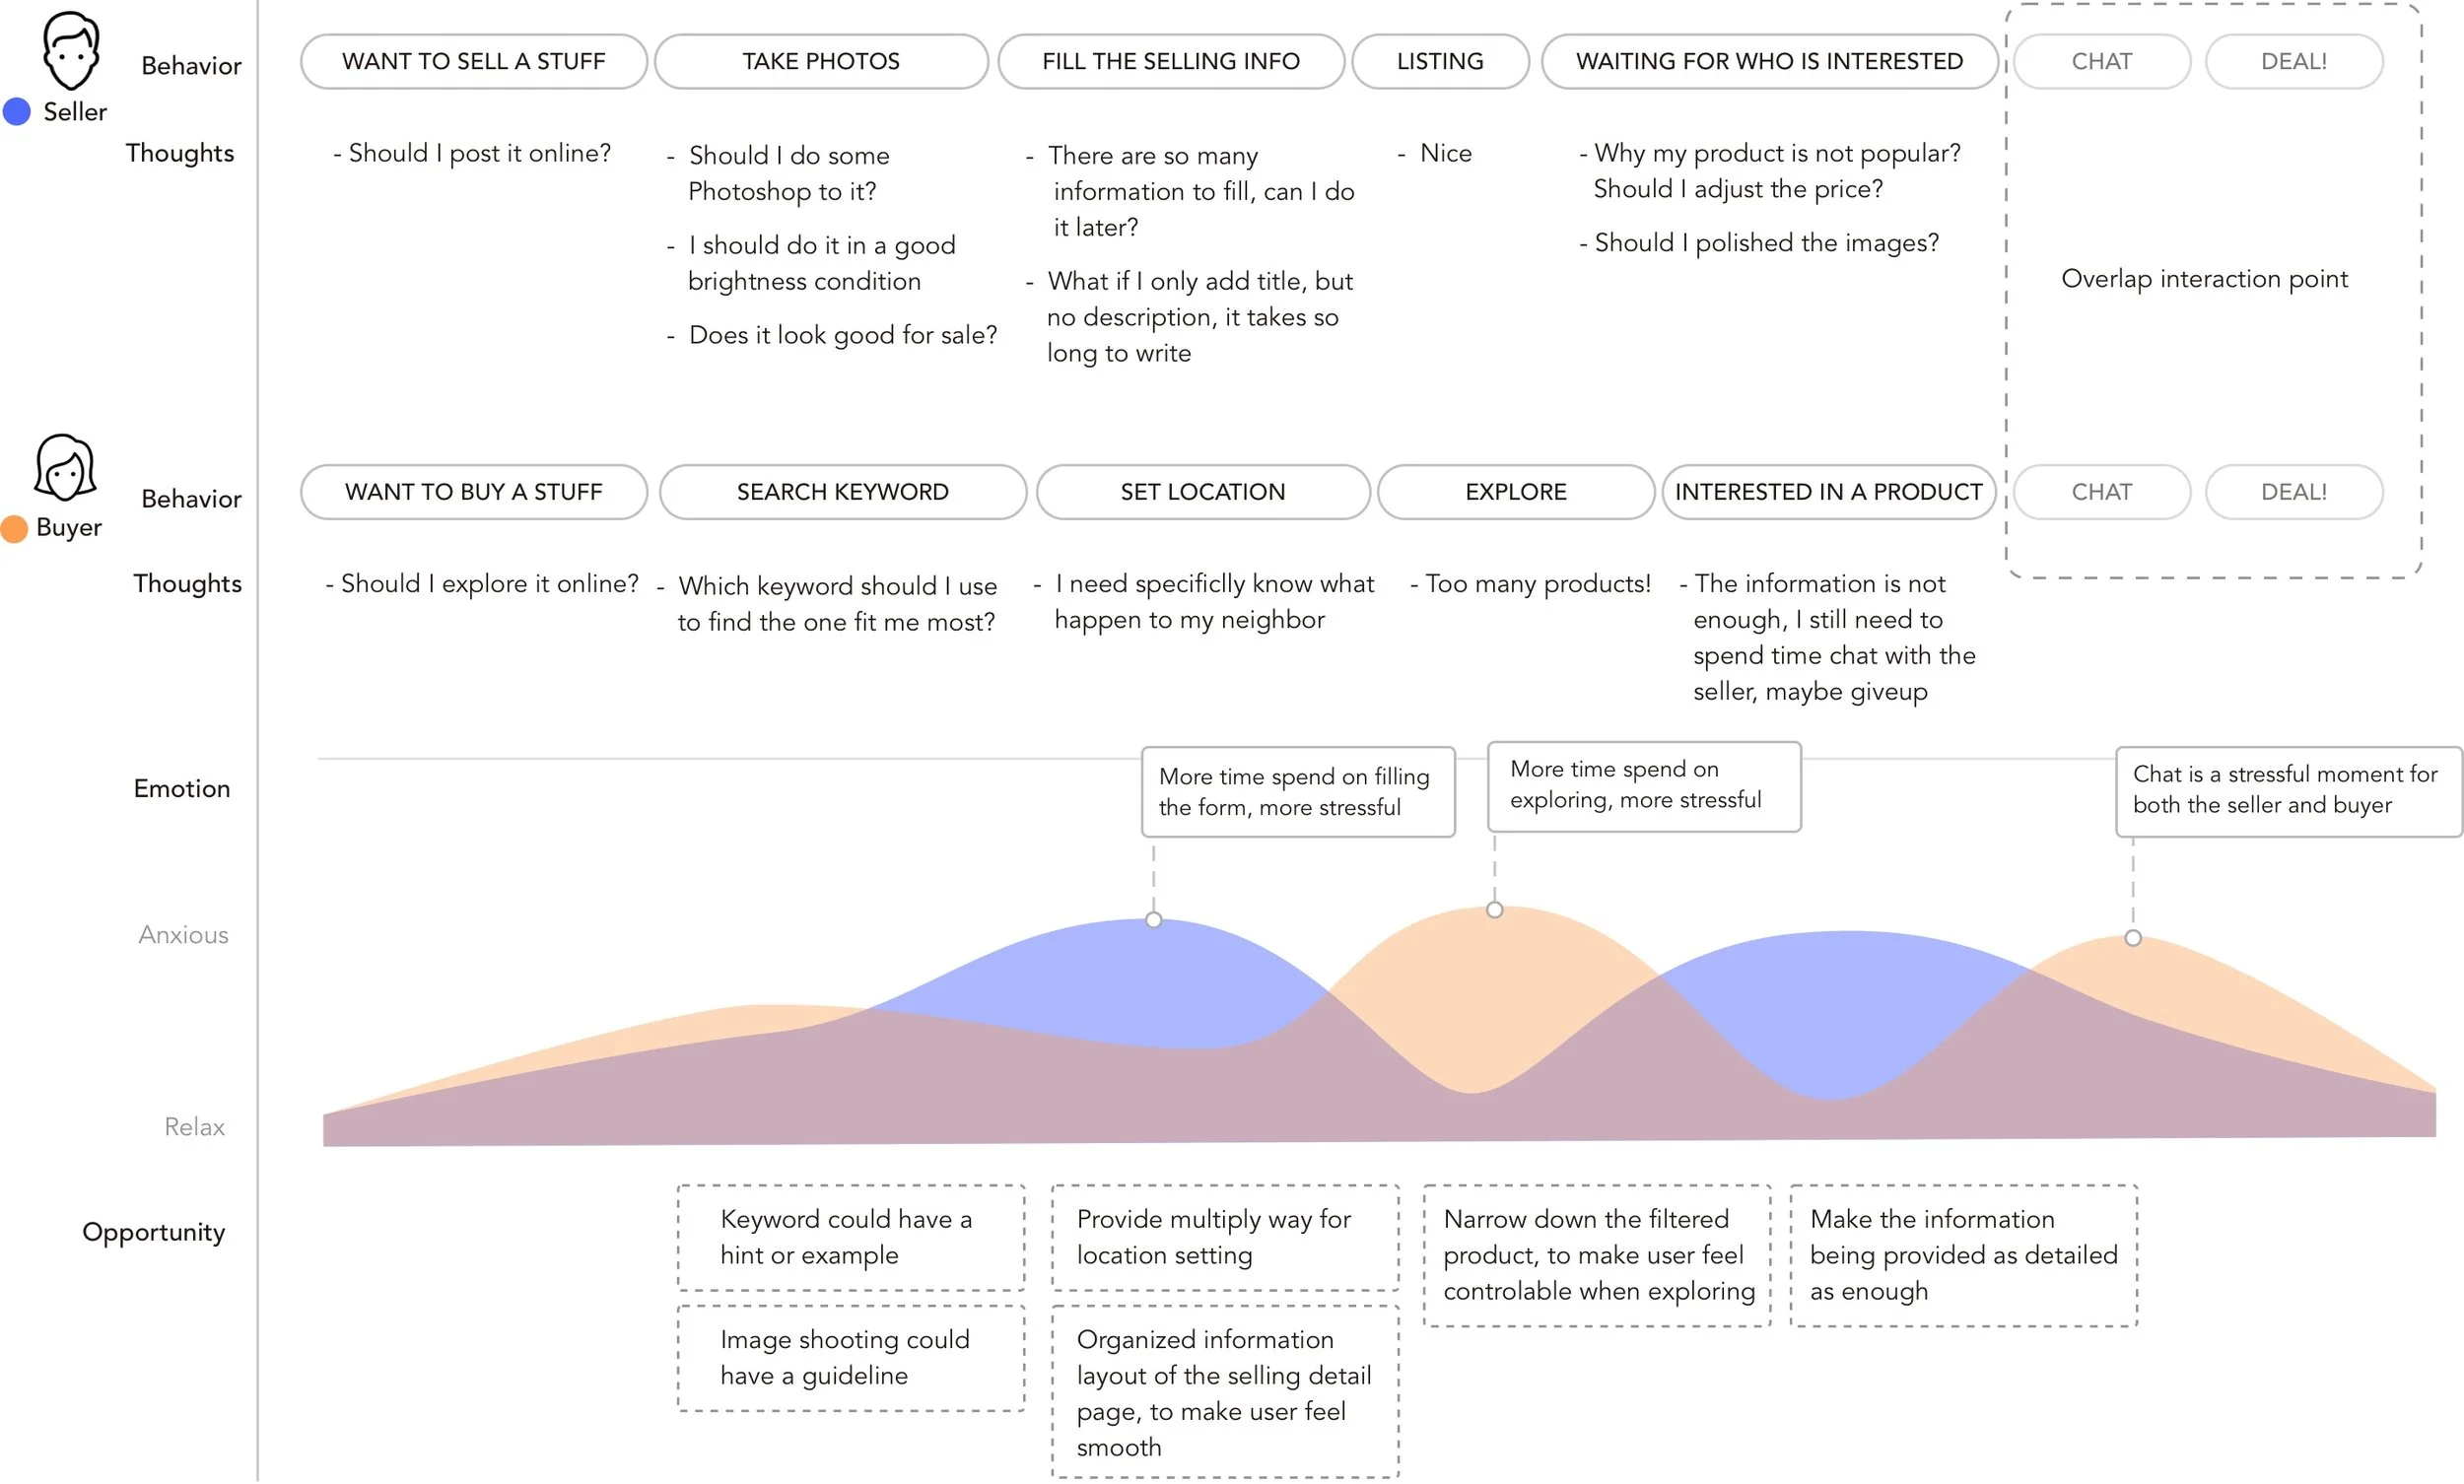Select the SEARCH KEYWORD step
The height and width of the screenshot is (1484, 2464).
point(843,493)
